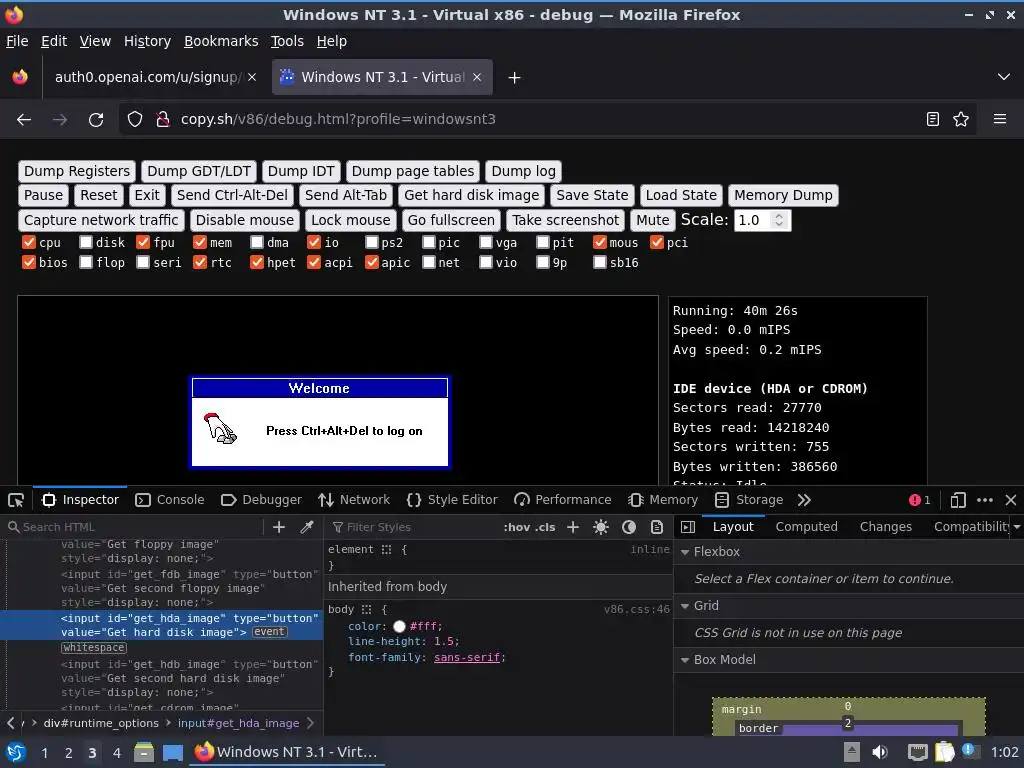Click Get hard disk image button
The width and height of the screenshot is (1024, 768).
472,195
